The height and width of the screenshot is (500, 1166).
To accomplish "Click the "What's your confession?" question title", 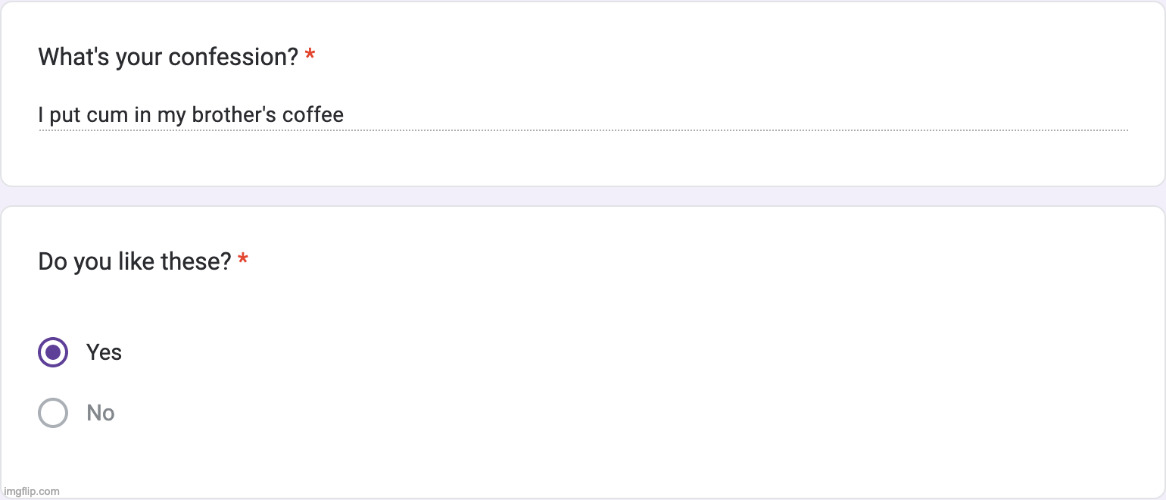I will coord(168,57).
